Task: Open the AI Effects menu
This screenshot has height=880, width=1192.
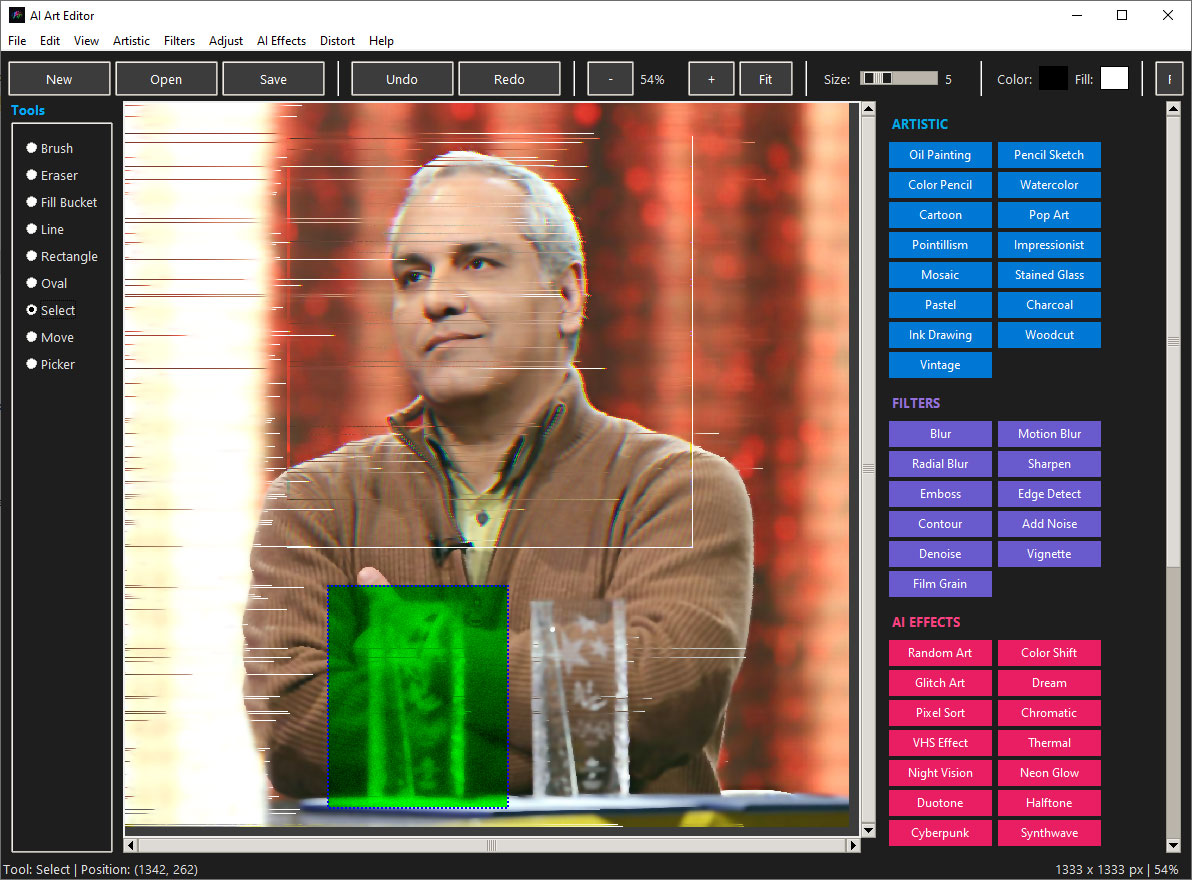Action: 281,41
